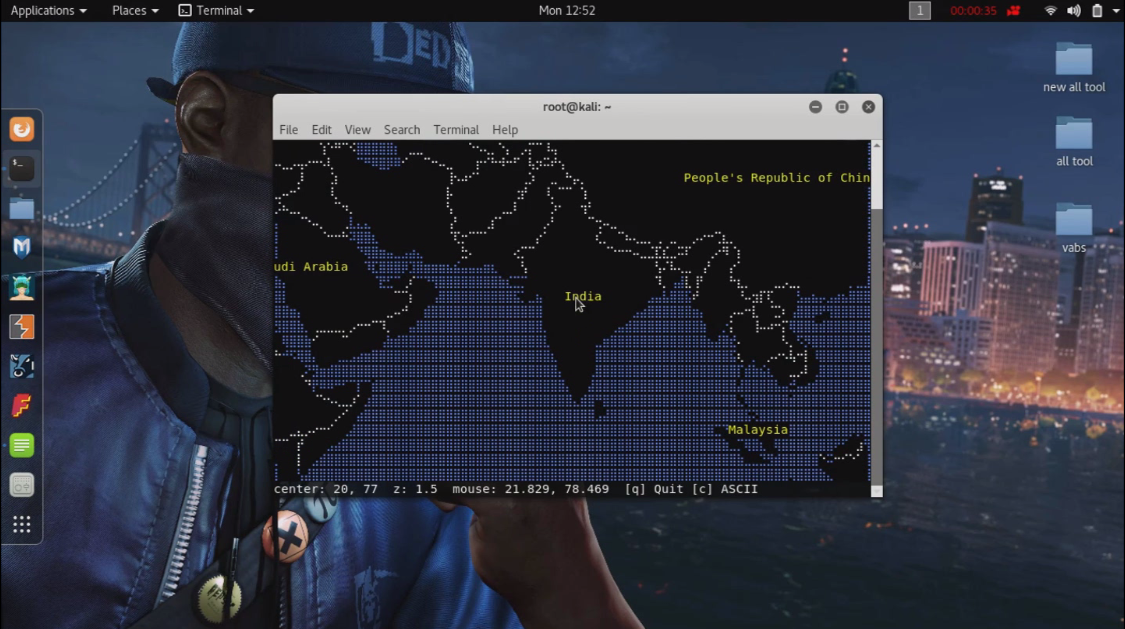Launch Burp Suite from the dock
The height and width of the screenshot is (629, 1125).
tap(22, 327)
